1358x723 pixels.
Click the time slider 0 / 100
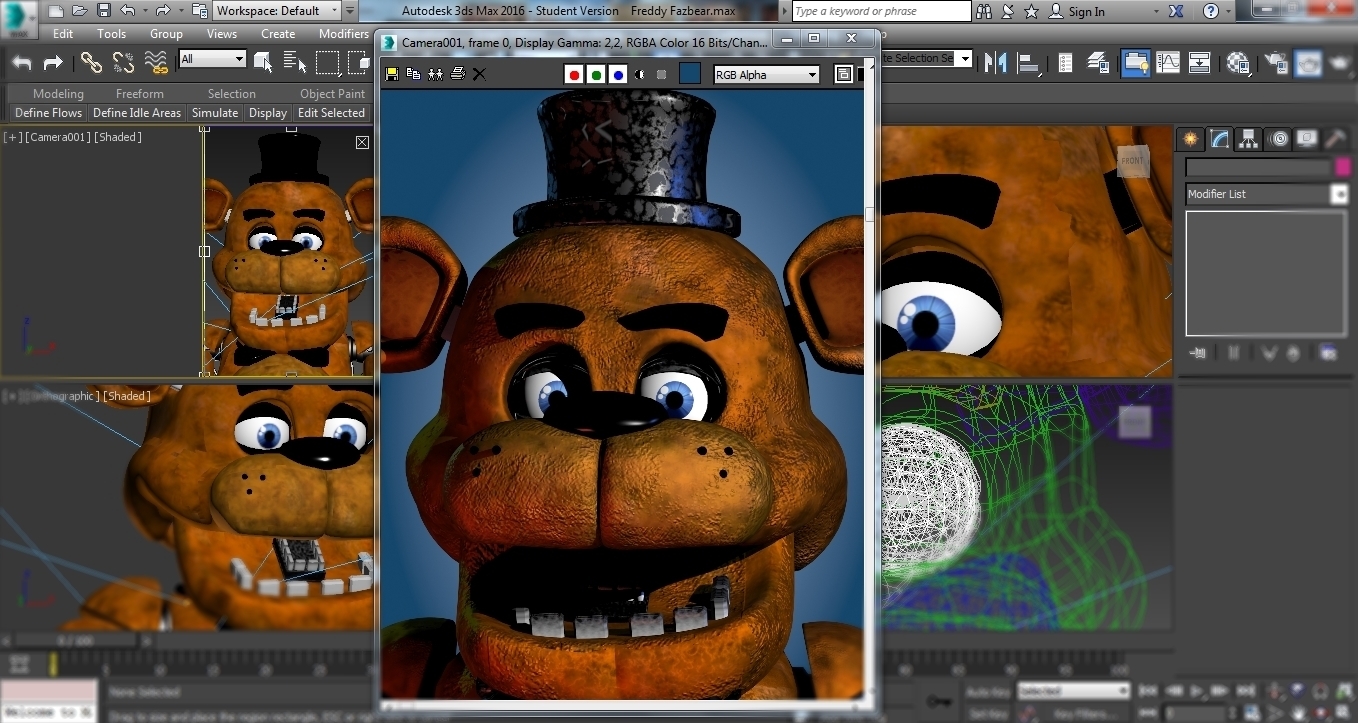pos(77,640)
